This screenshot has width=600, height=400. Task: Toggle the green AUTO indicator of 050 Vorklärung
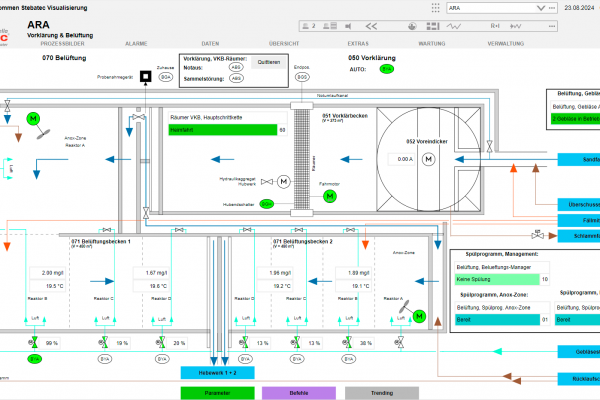coord(387,69)
